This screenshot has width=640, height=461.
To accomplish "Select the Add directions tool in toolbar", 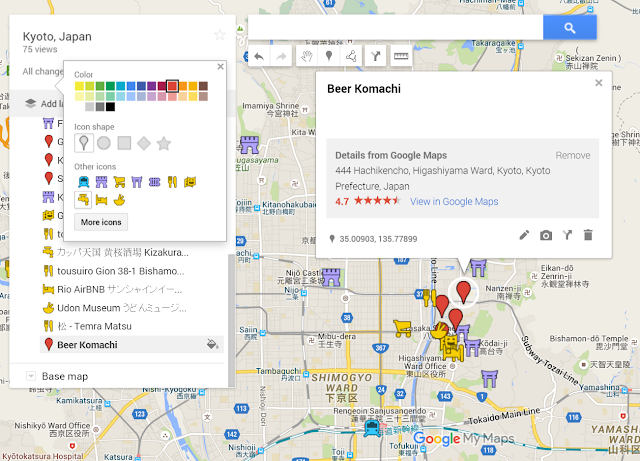I will [375, 56].
